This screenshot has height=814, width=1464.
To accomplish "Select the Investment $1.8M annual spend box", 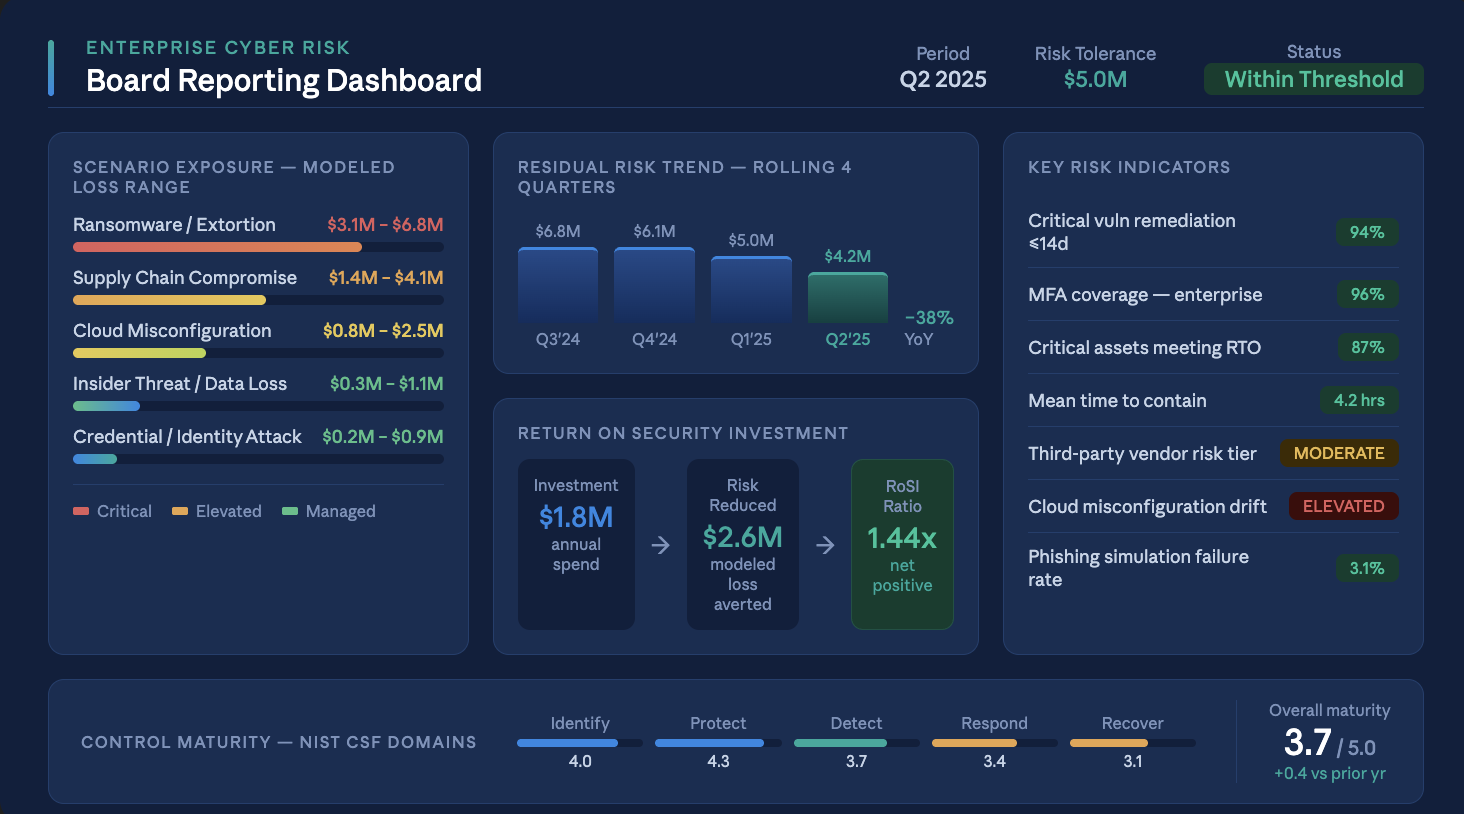I will (x=576, y=544).
